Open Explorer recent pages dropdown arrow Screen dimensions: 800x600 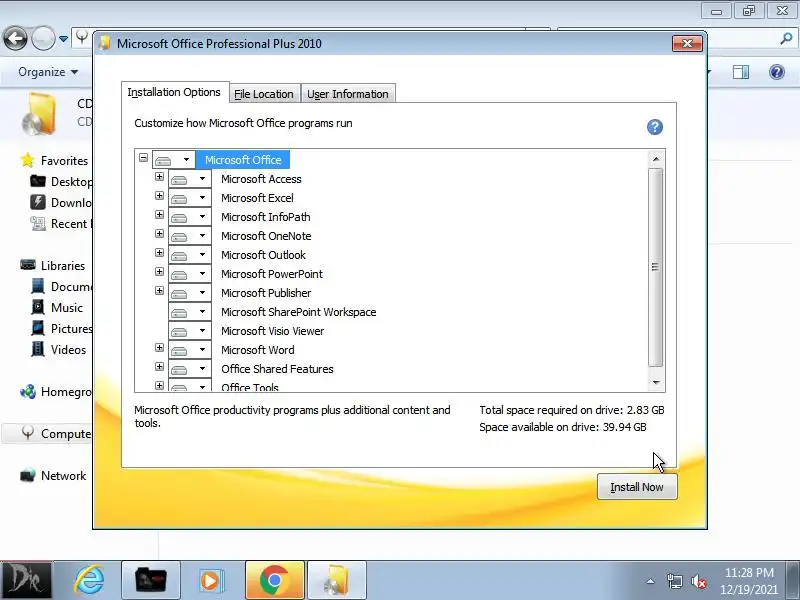coord(63,39)
